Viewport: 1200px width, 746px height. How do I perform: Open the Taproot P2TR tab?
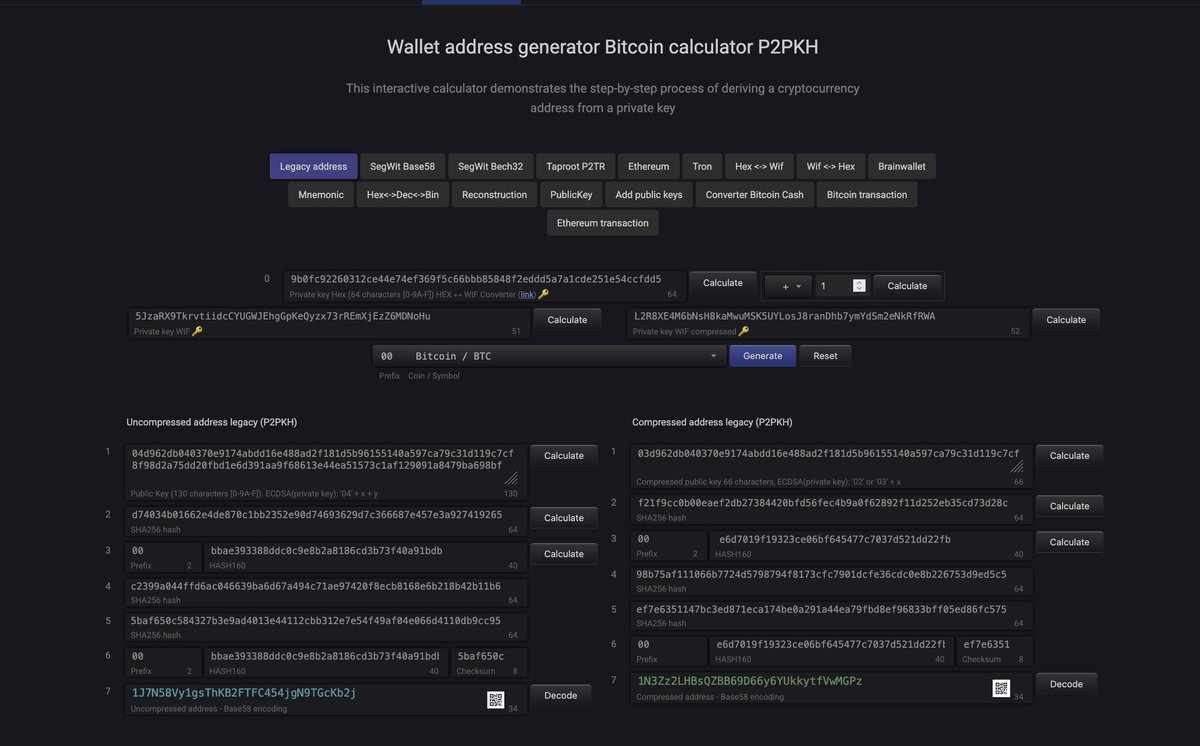(x=575, y=167)
